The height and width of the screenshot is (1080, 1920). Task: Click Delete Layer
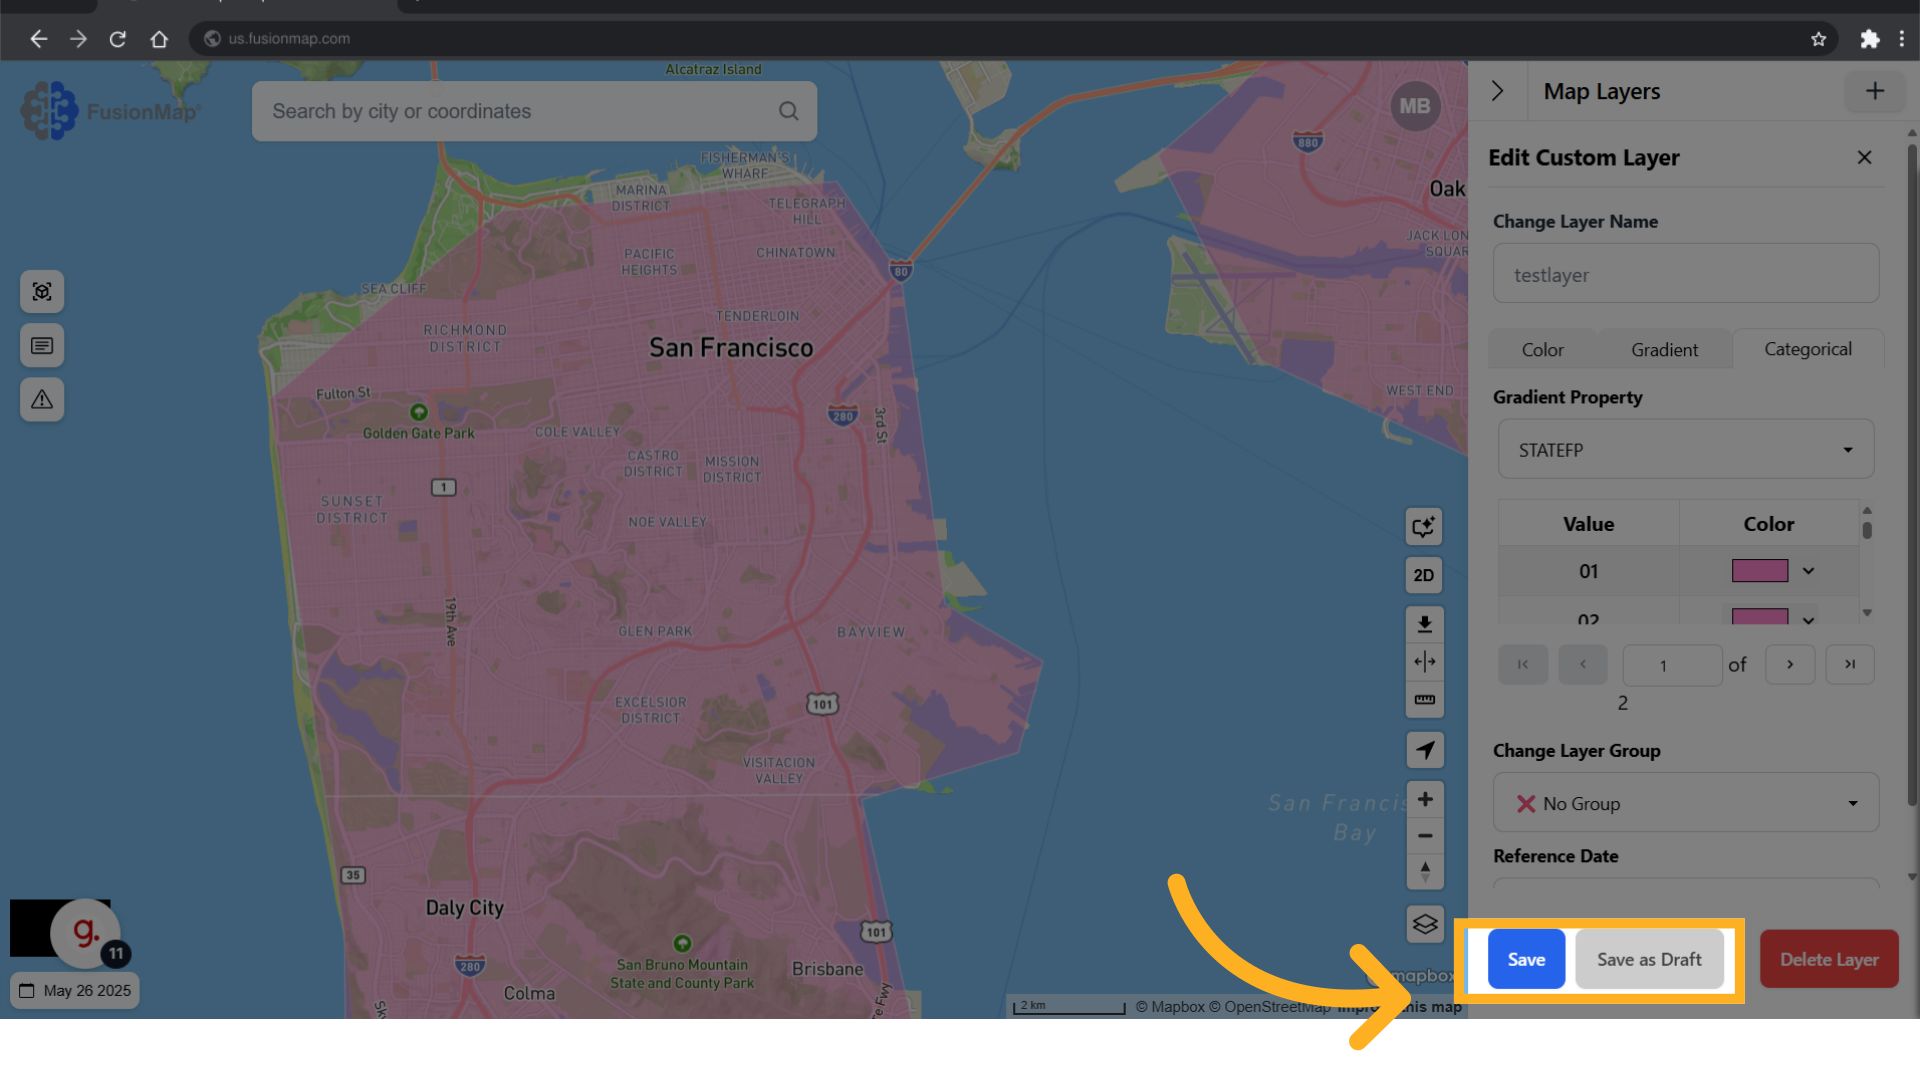click(x=1829, y=959)
